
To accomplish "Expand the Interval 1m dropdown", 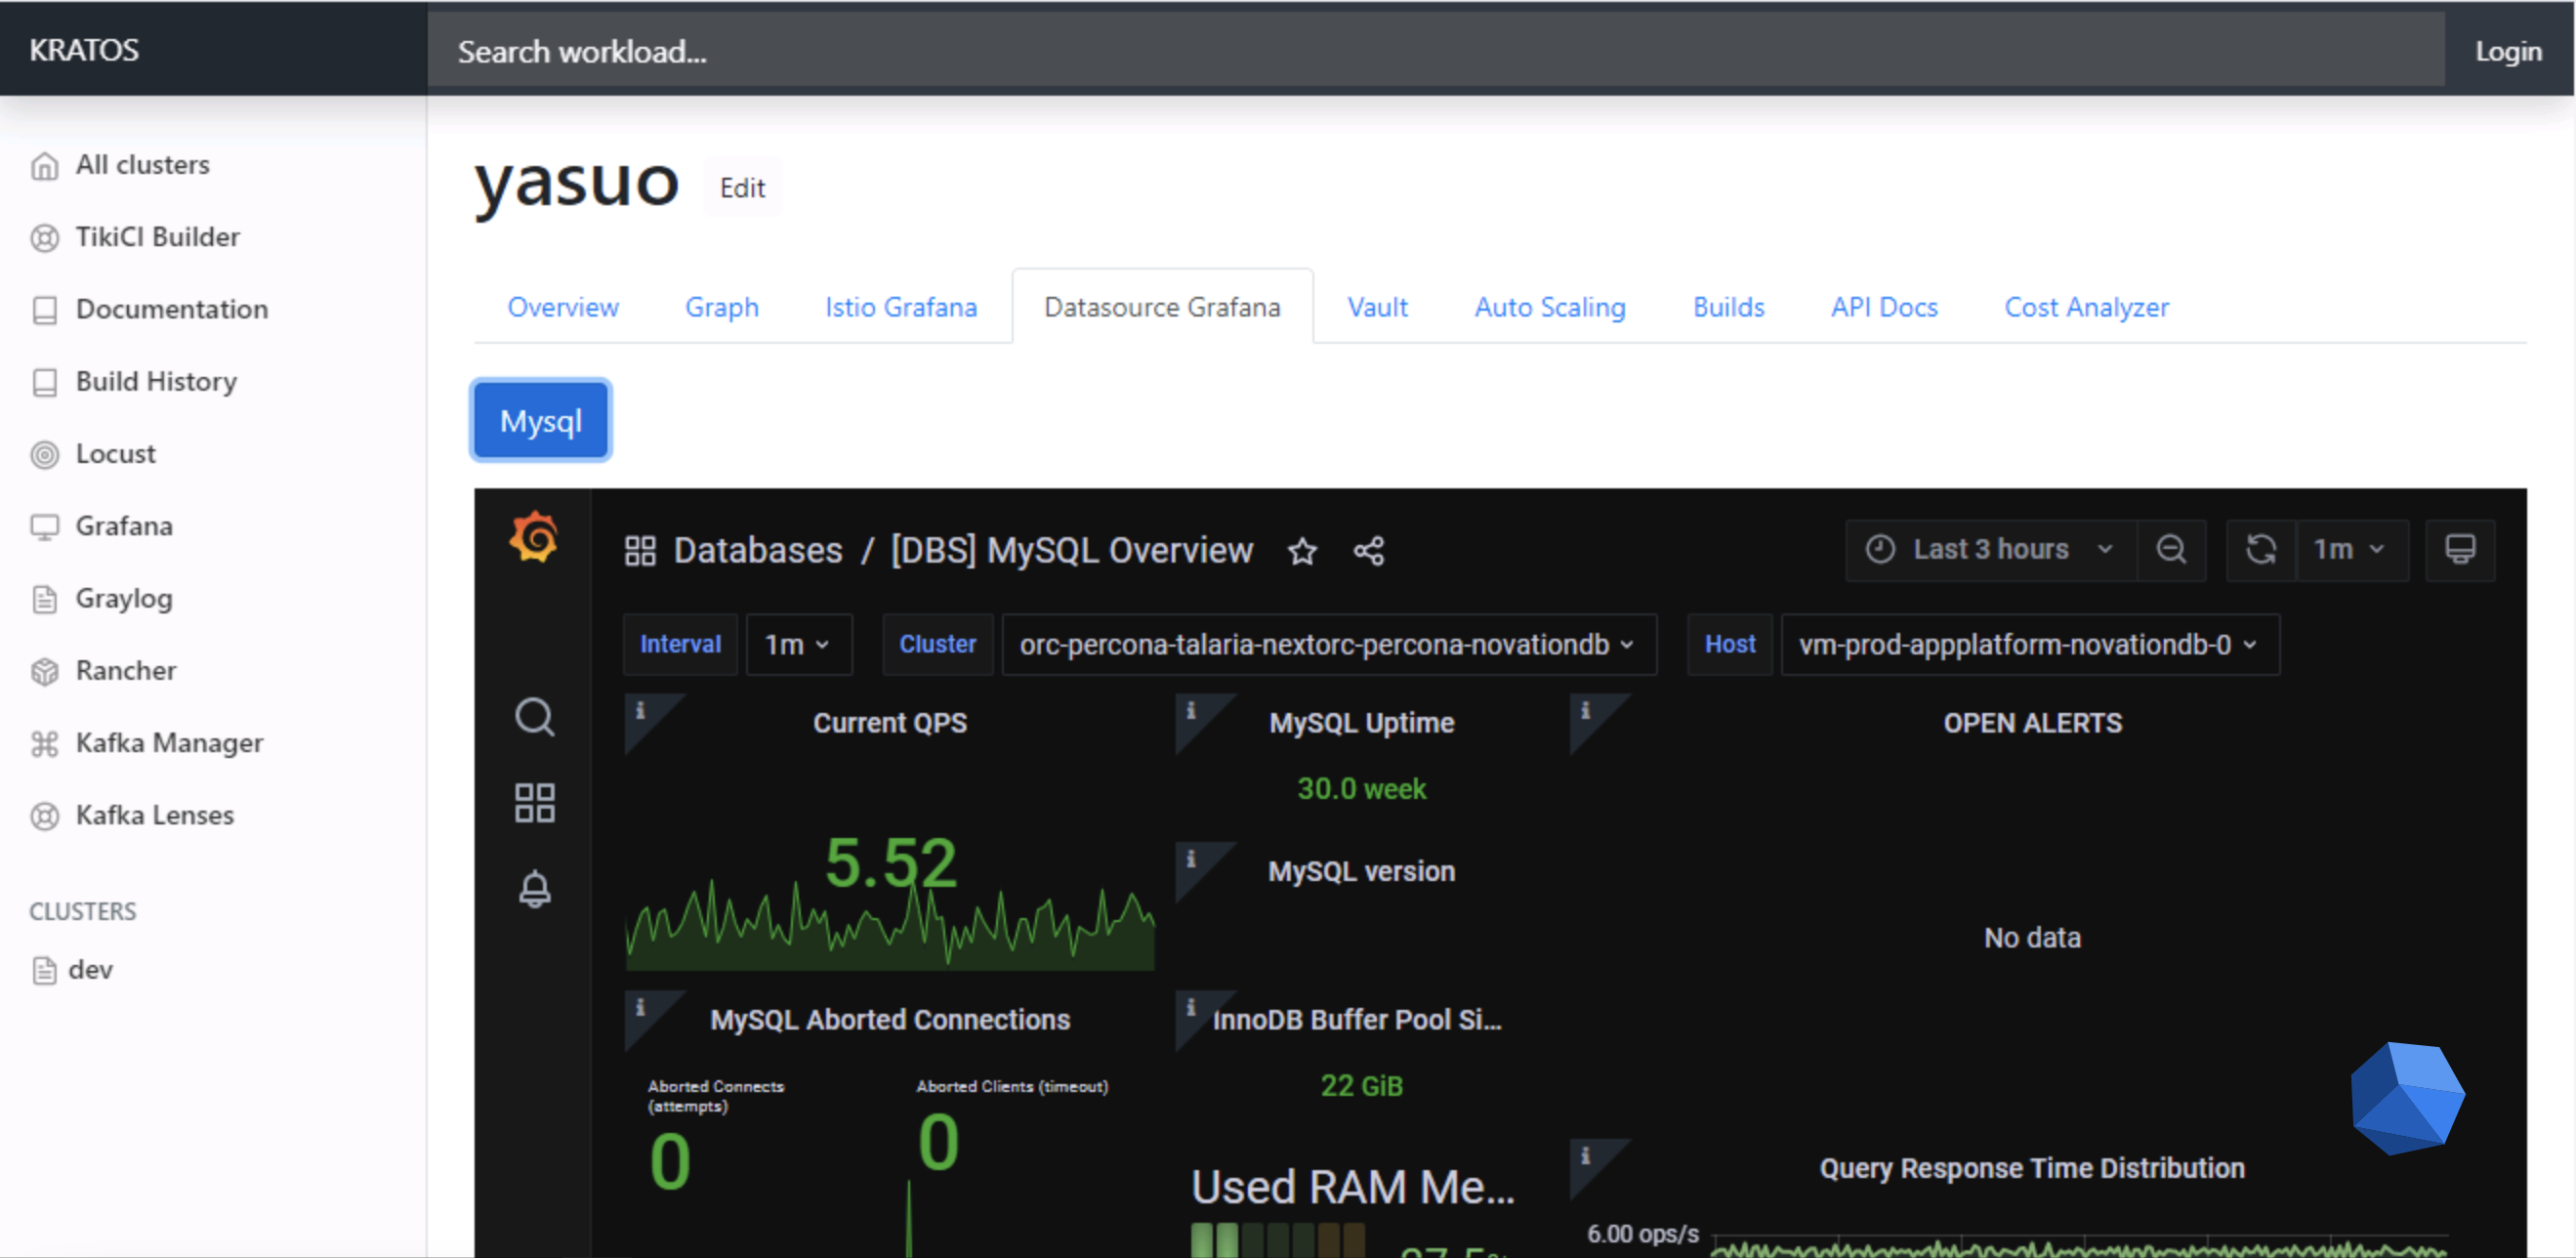I will click(798, 645).
